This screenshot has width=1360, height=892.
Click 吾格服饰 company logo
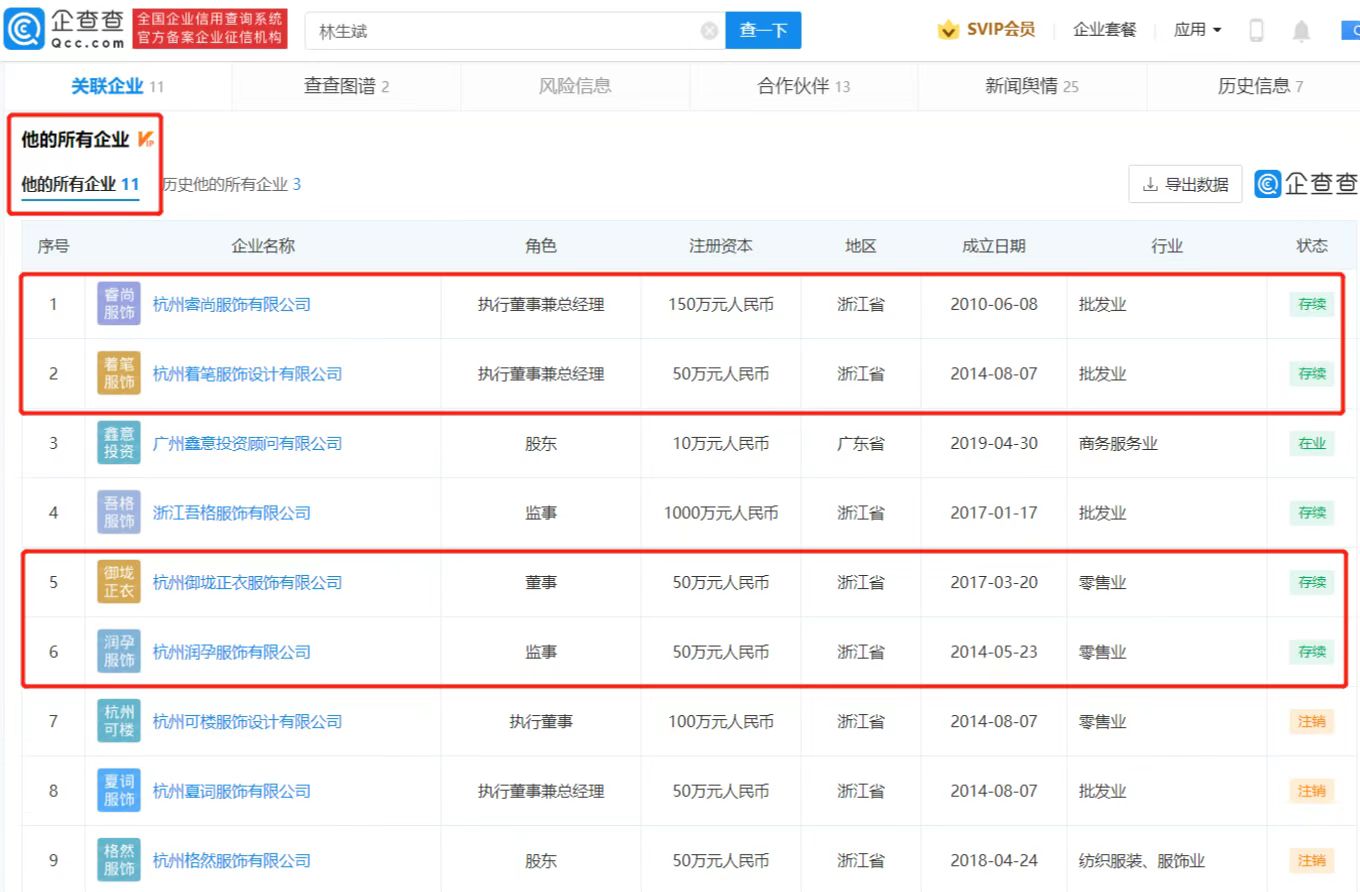click(x=119, y=512)
